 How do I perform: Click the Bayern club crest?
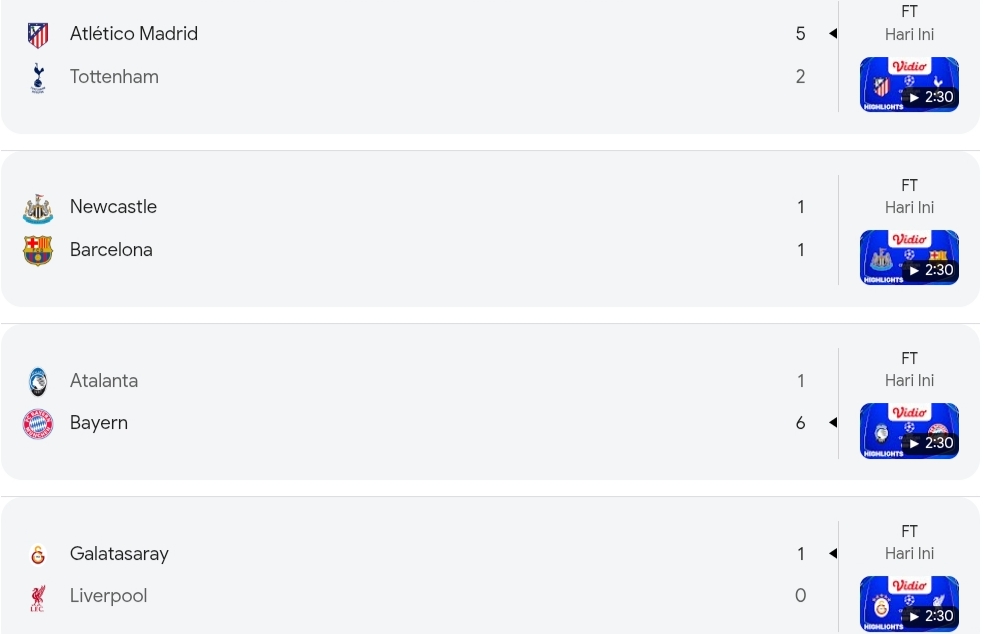point(38,424)
